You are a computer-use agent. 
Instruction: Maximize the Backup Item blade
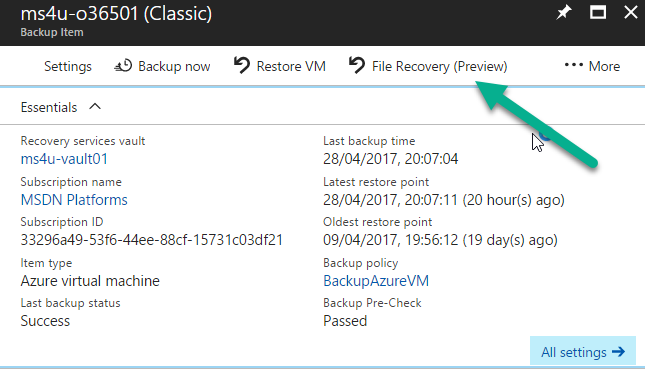click(598, 13)
